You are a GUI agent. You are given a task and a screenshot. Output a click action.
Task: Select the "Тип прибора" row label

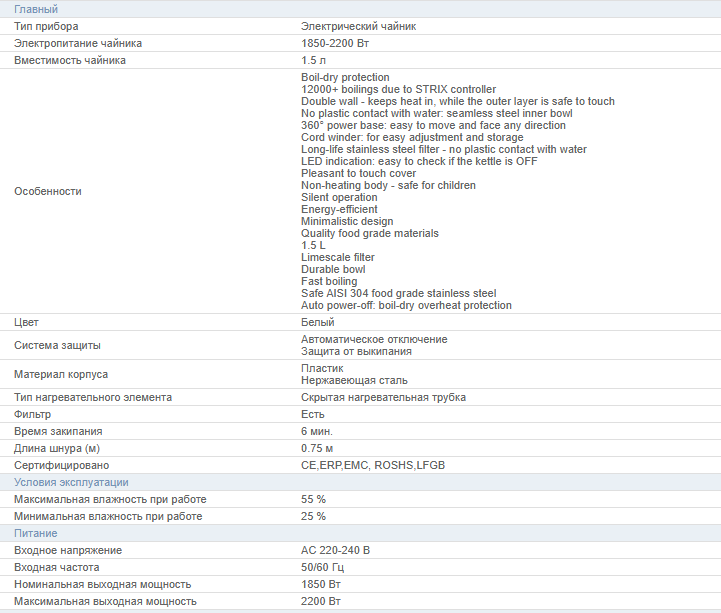[x=46, y=26]
